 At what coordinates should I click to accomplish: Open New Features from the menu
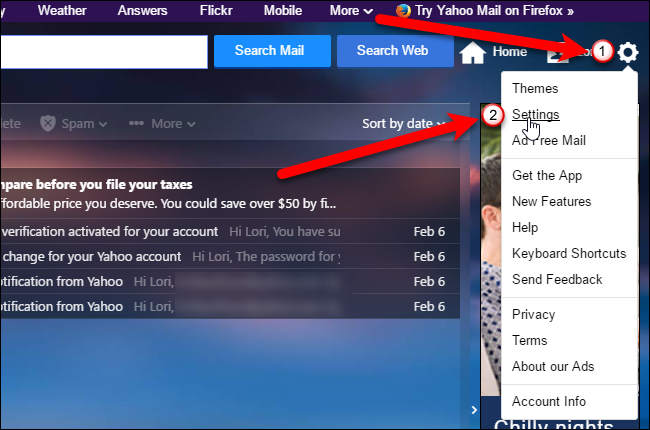[552, 202]
